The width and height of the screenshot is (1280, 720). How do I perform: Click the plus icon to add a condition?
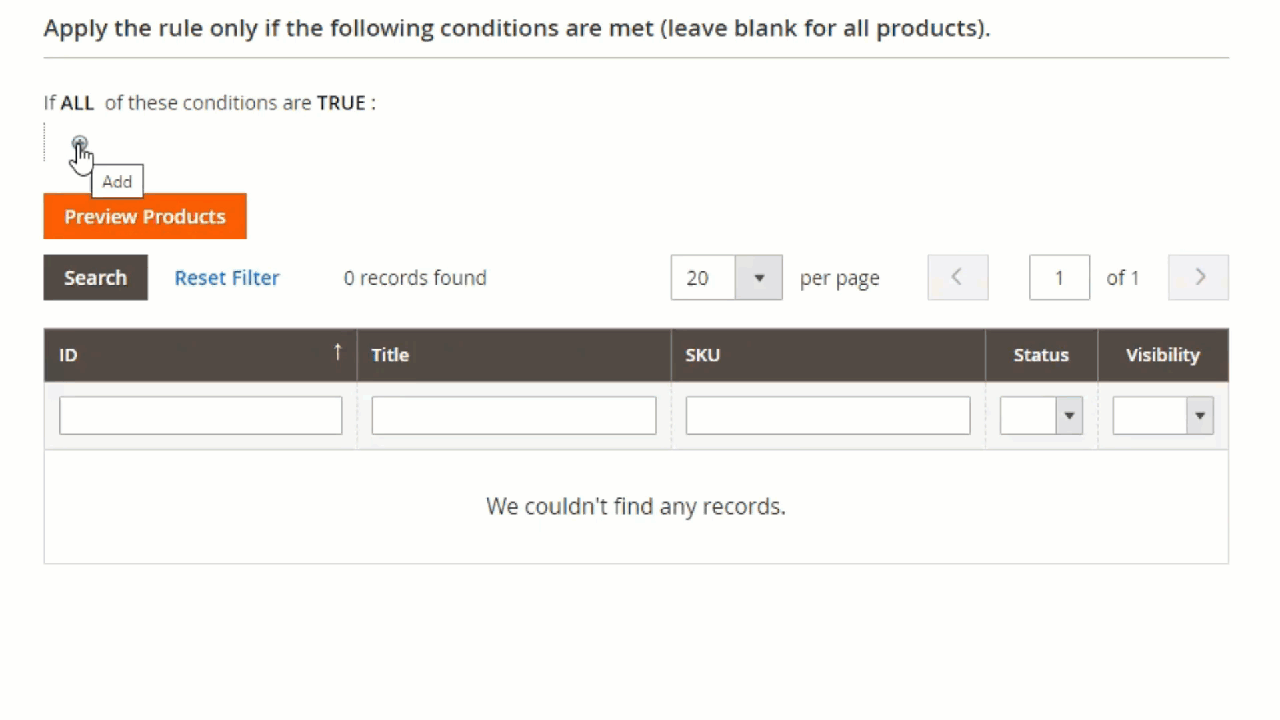[79, 142]
